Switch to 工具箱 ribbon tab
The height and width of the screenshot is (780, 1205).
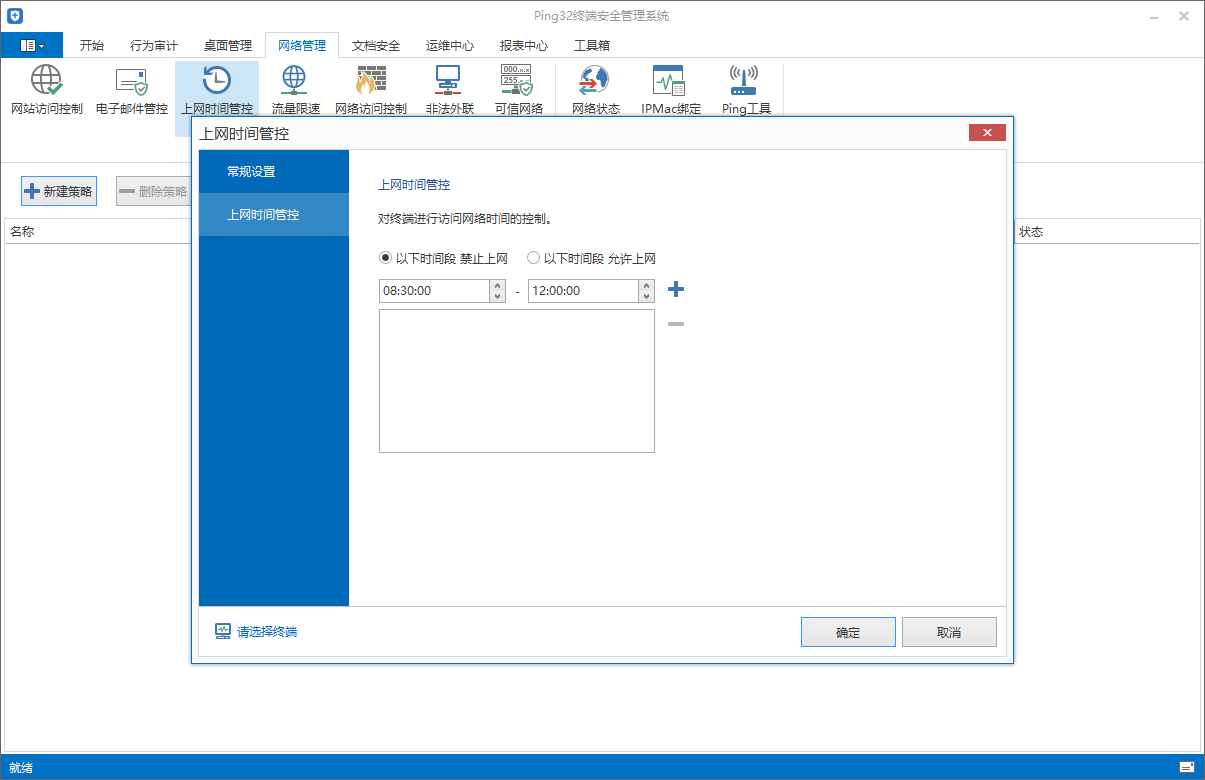tap(592, 45)
